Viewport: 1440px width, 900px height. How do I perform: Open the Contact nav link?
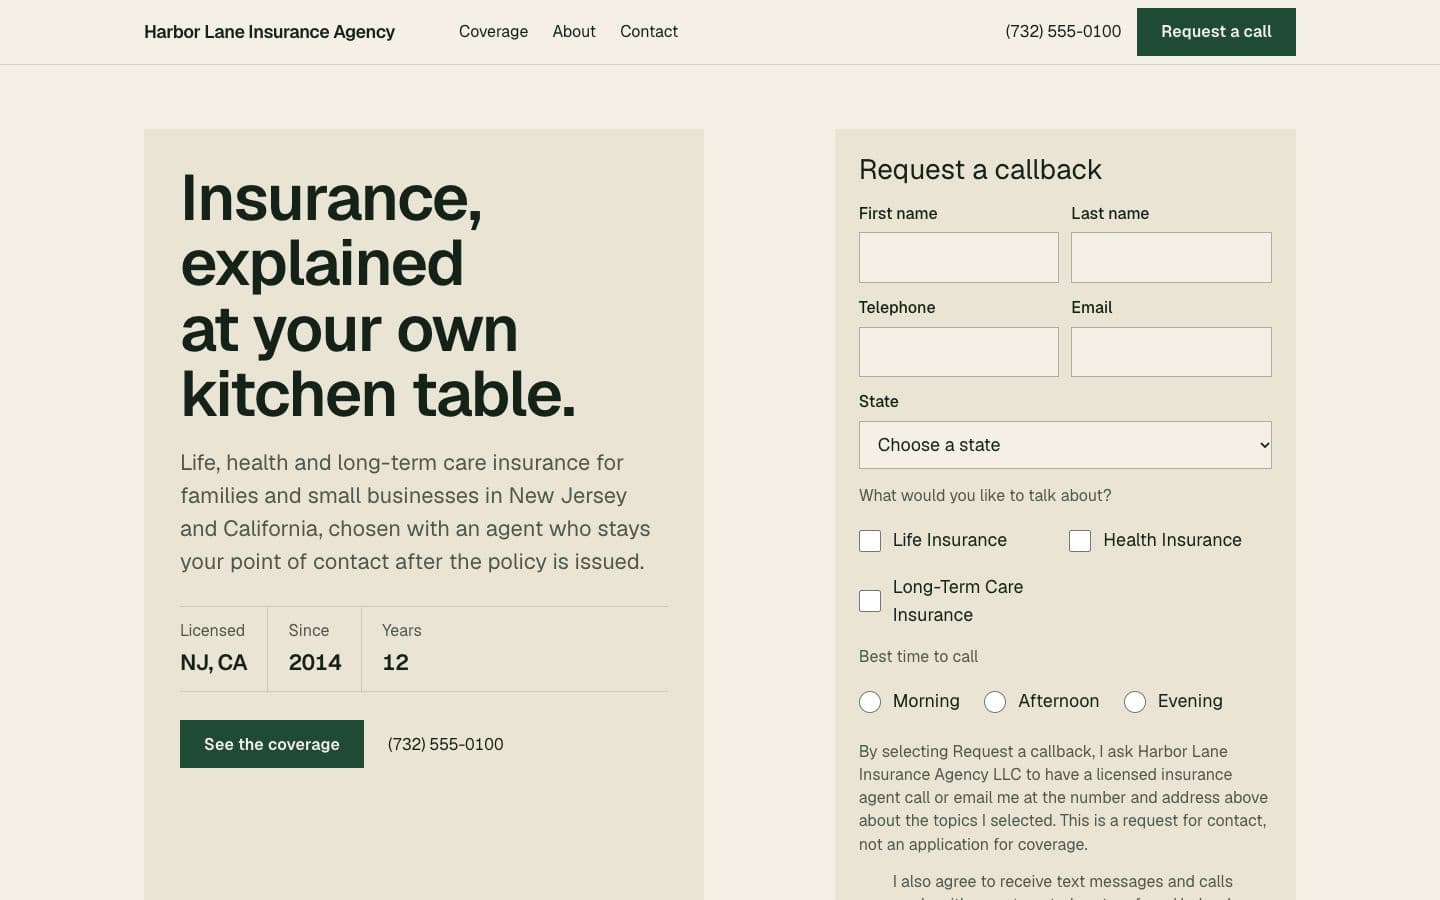point(649,32)
